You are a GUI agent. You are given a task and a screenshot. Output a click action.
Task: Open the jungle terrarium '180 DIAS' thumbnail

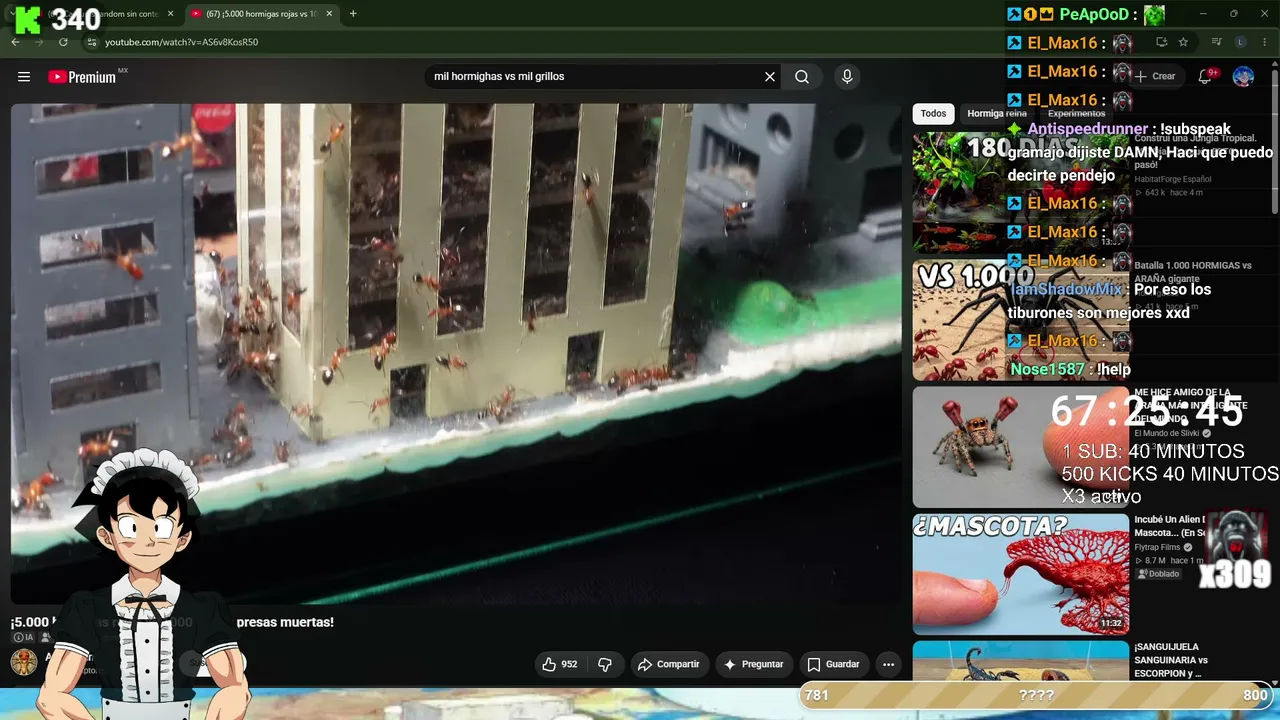pyautogui.click(x=1020, y=193)
